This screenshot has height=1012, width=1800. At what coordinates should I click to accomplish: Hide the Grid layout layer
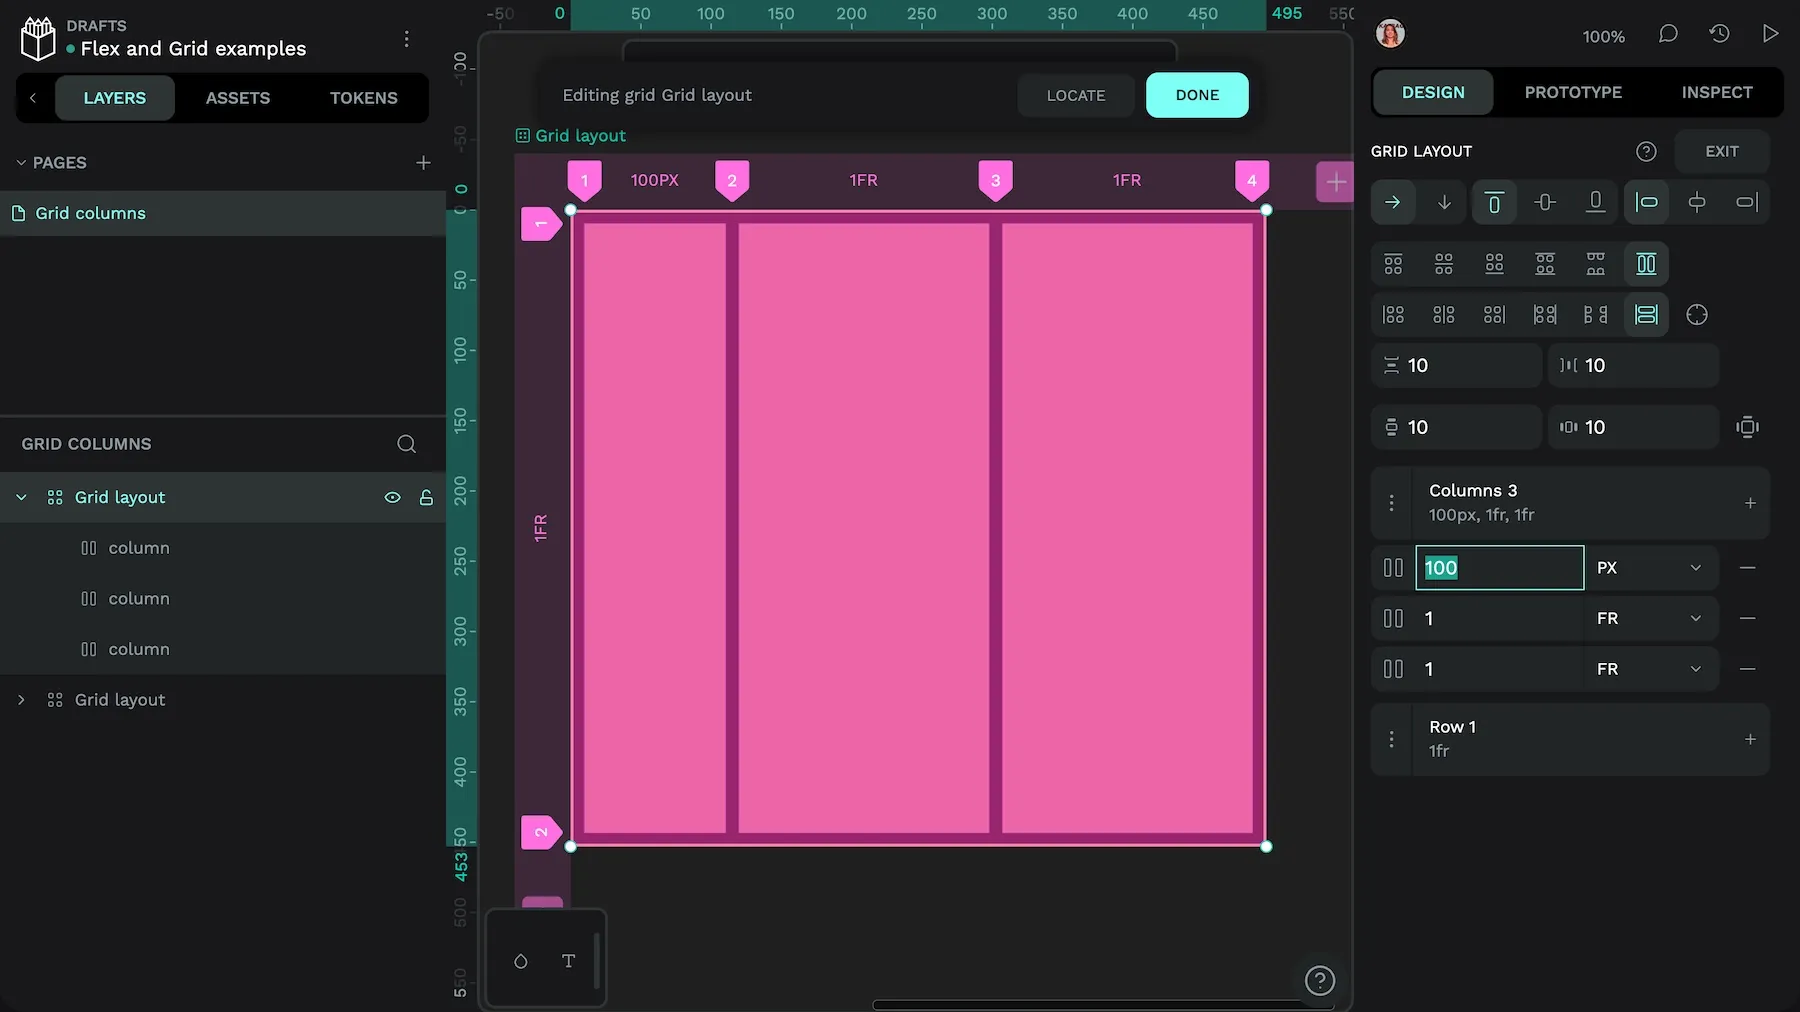pos(392,497)
